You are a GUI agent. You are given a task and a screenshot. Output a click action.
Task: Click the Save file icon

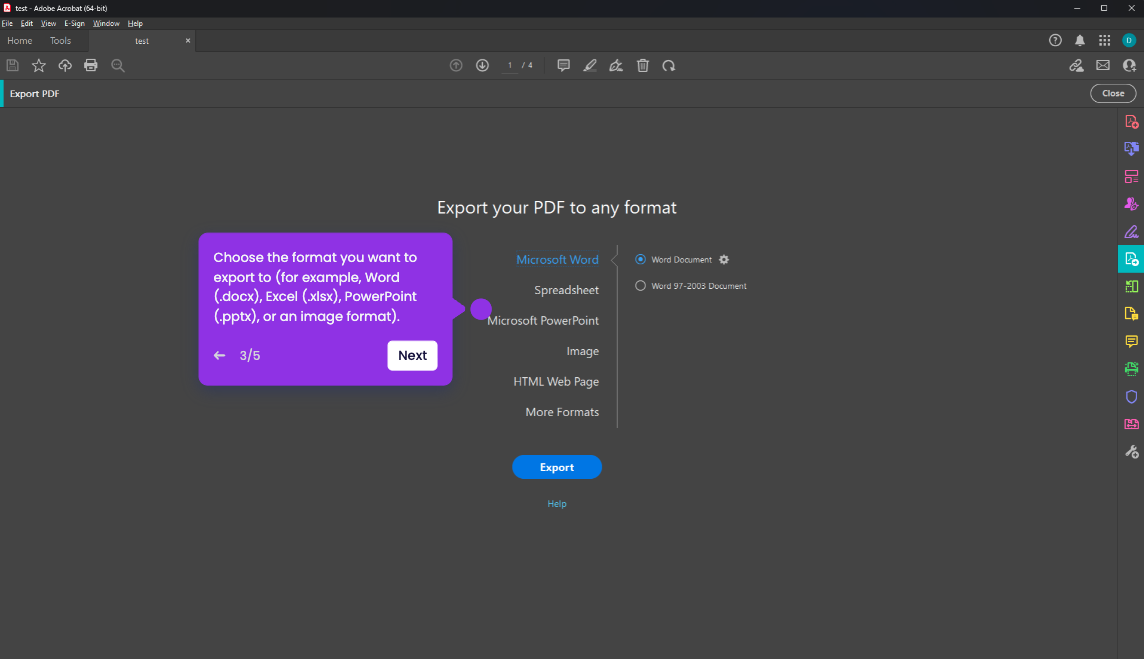point(12,66)
